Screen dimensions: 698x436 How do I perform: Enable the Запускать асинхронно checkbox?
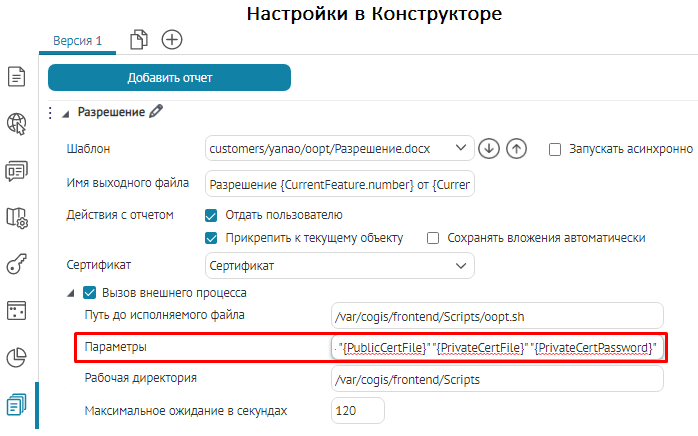pos(555,149)
